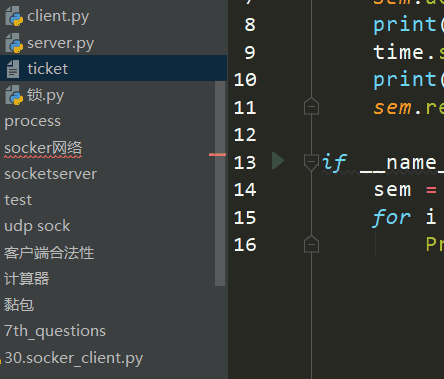Click the 'sem' variable on line 14

point(392,190)
